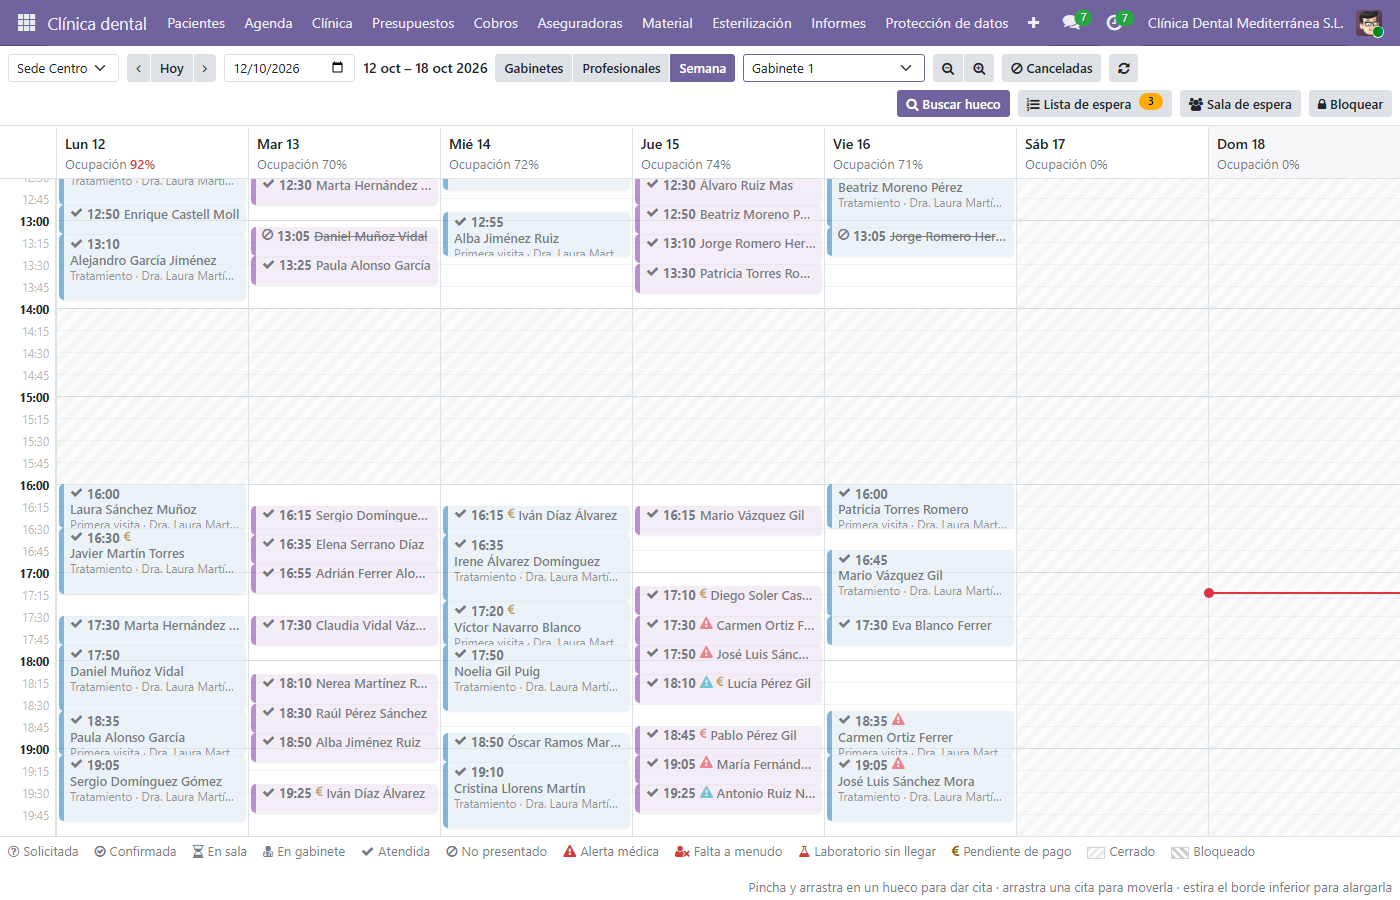Open the Cobros menu
Viewport: 1400px width, 900px height.
496,23
